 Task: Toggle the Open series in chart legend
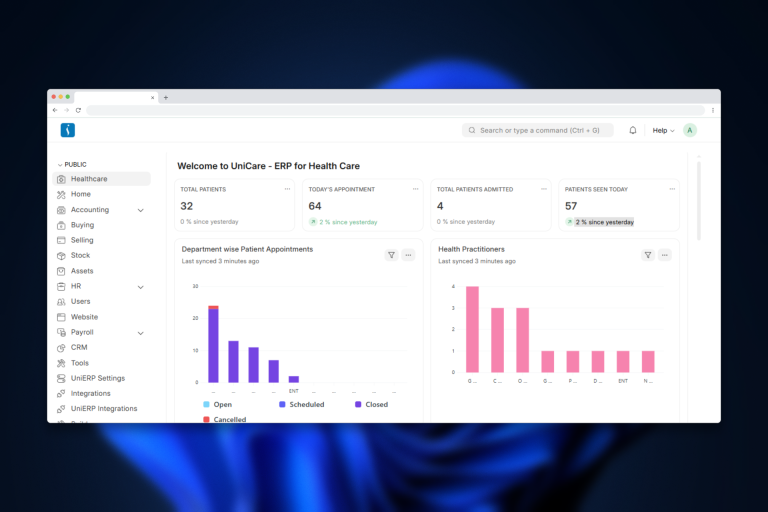coord(217,404)
